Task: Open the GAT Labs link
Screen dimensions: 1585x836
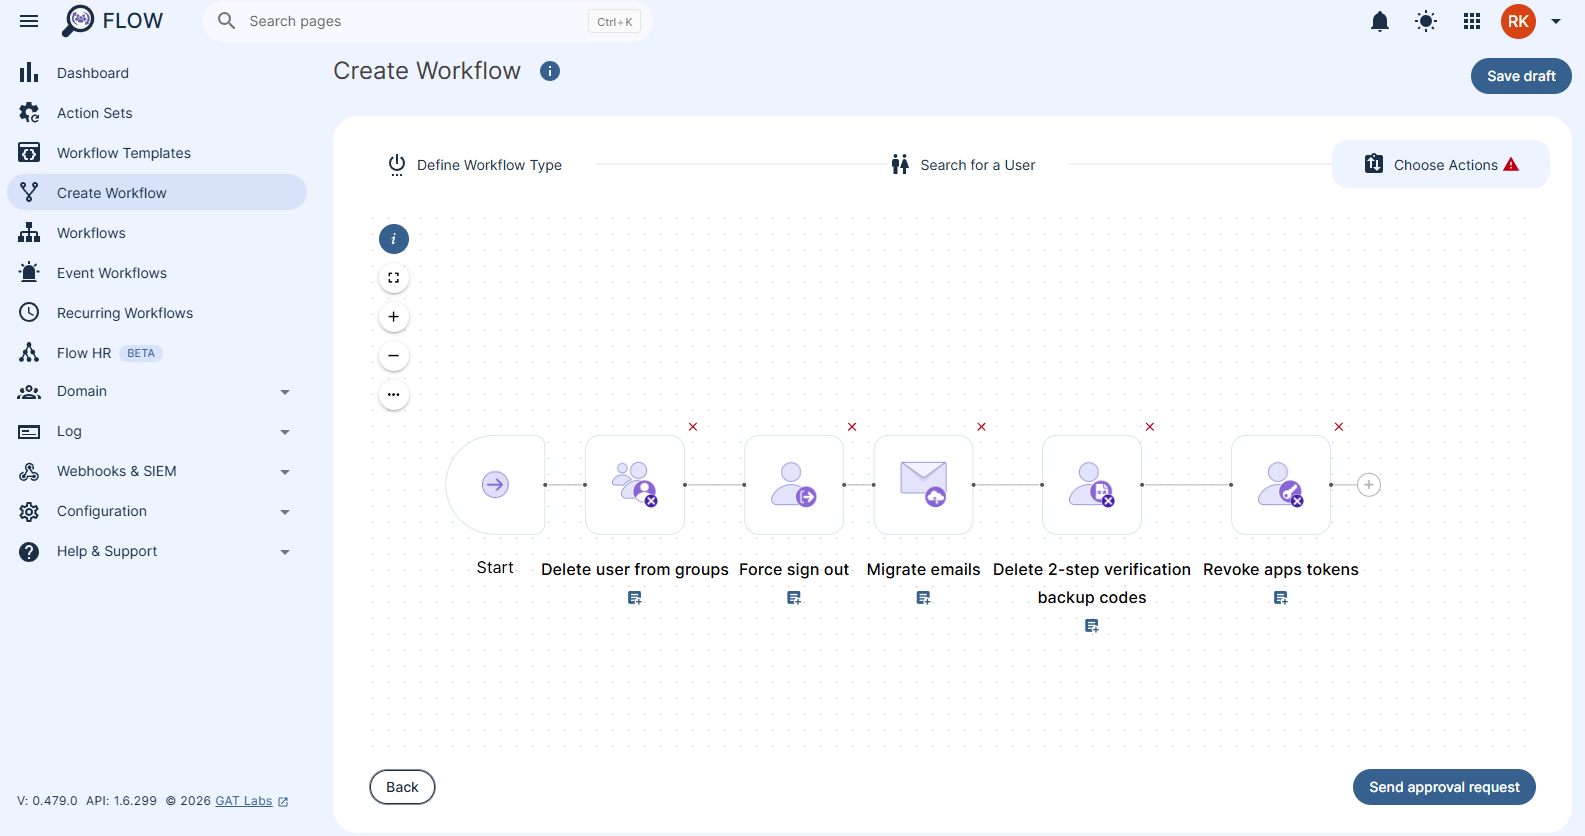Action: tap(252, 801)
